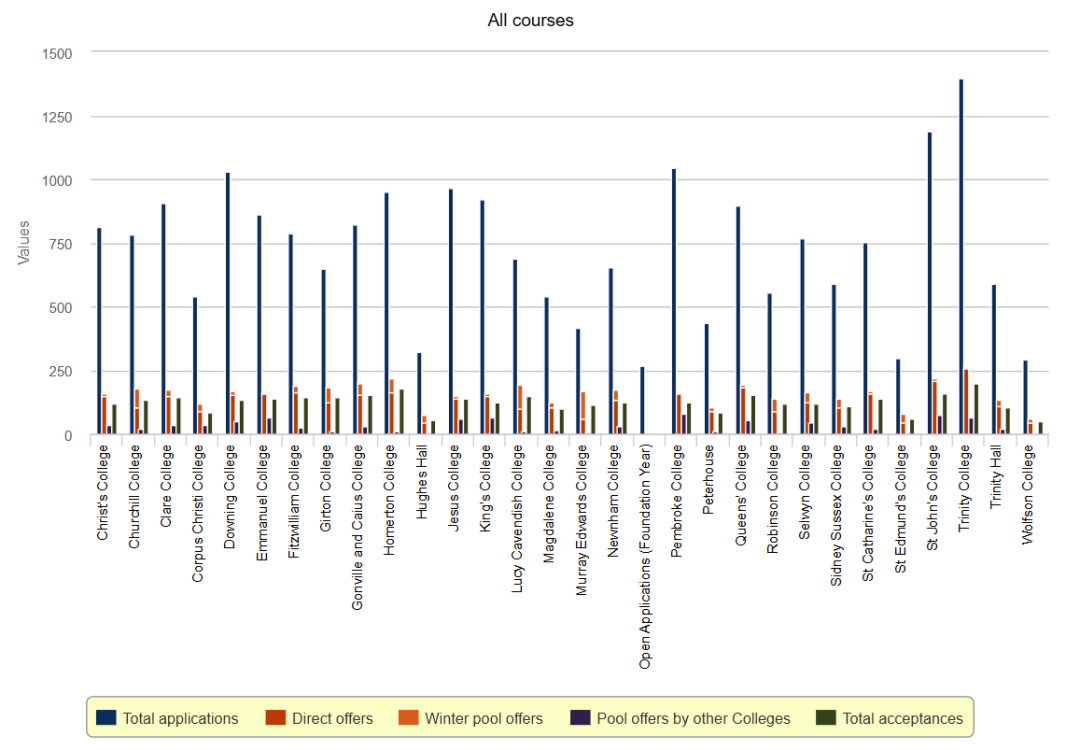The image size is (1080, 750).
Task: Click the Emmanuel College axis label
Action: coord(262,503)
